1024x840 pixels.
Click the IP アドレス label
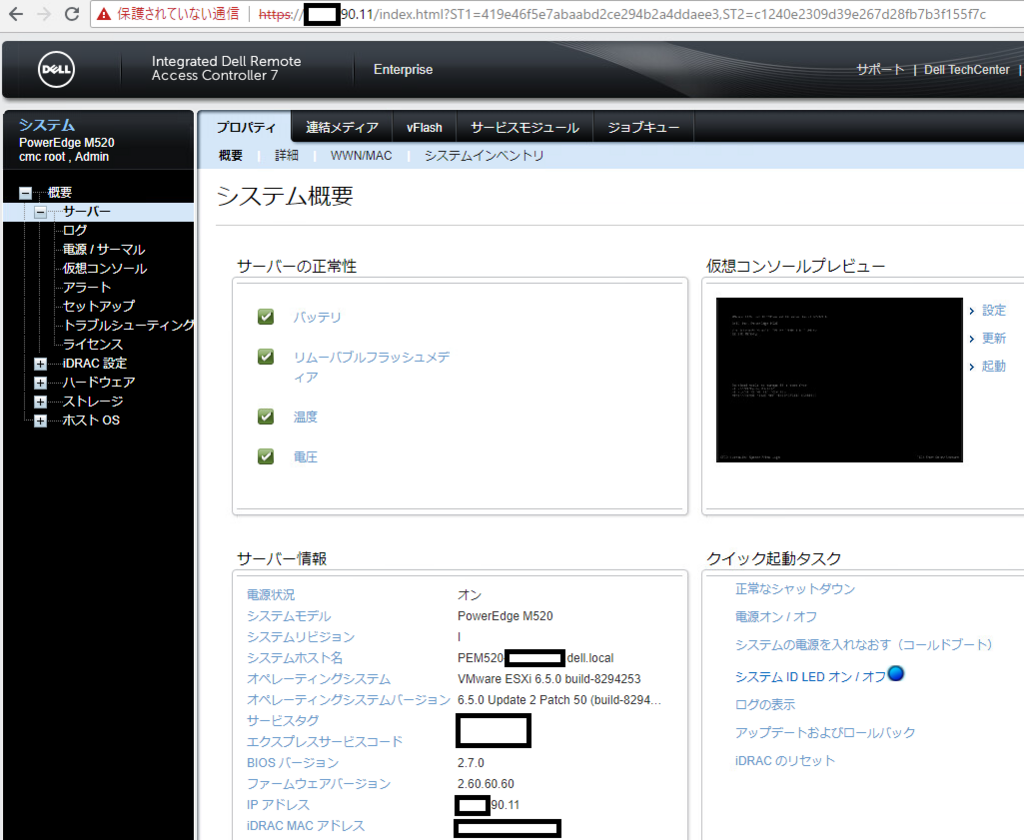(278, 804)
